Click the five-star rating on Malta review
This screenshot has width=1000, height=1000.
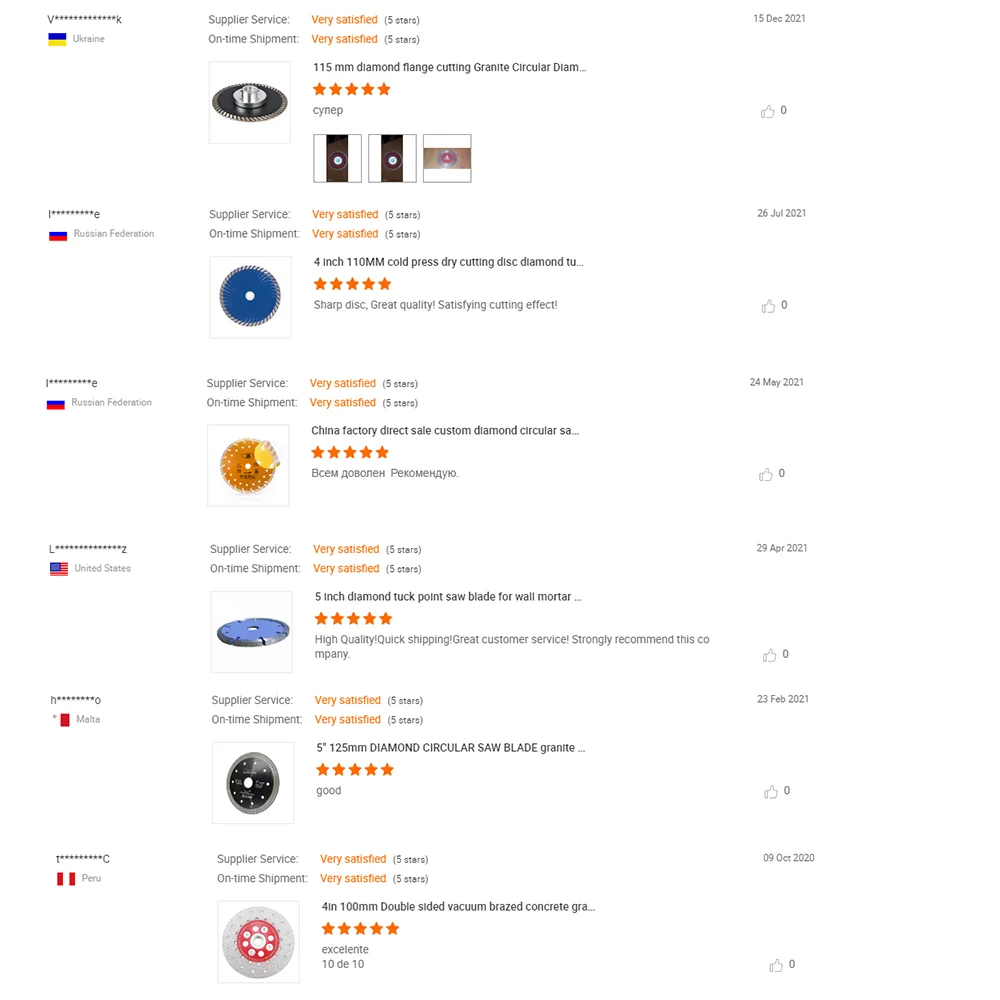[355, 770]
